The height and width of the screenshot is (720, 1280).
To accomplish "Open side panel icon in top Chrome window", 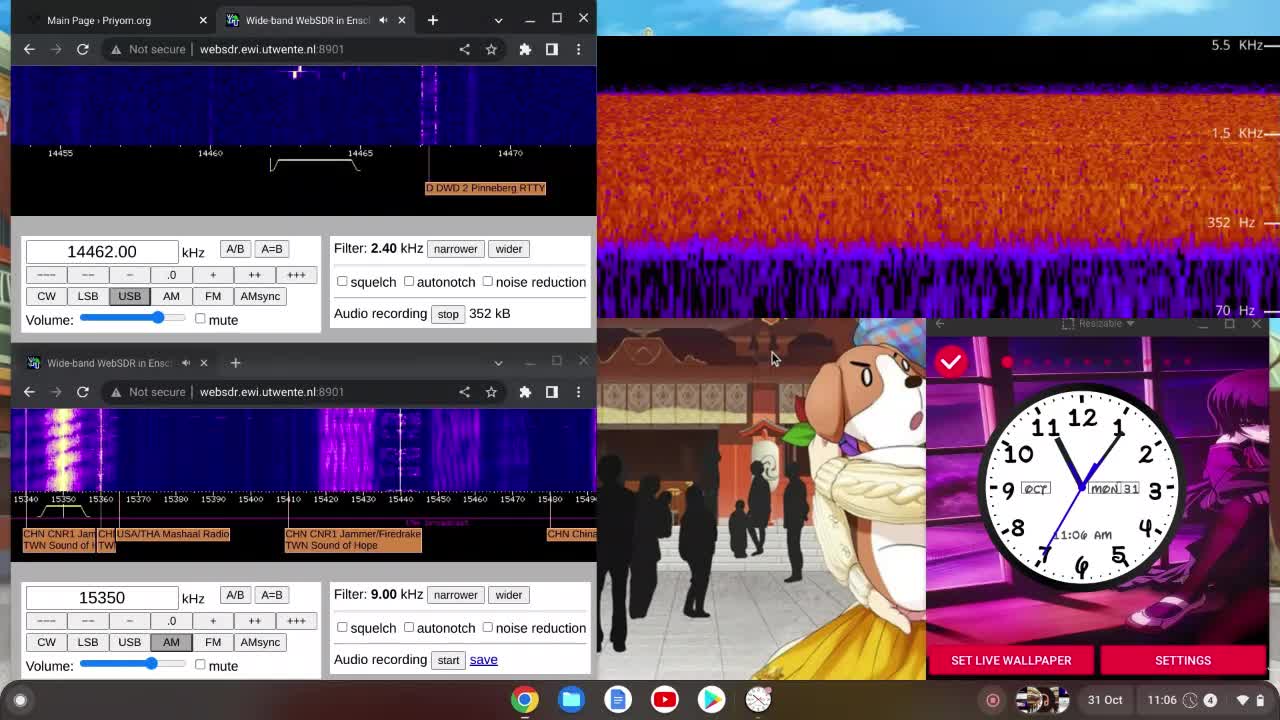I will coord(552,49).
